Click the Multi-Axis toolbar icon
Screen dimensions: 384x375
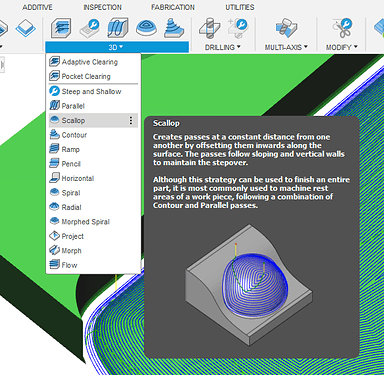click(286, 28)
